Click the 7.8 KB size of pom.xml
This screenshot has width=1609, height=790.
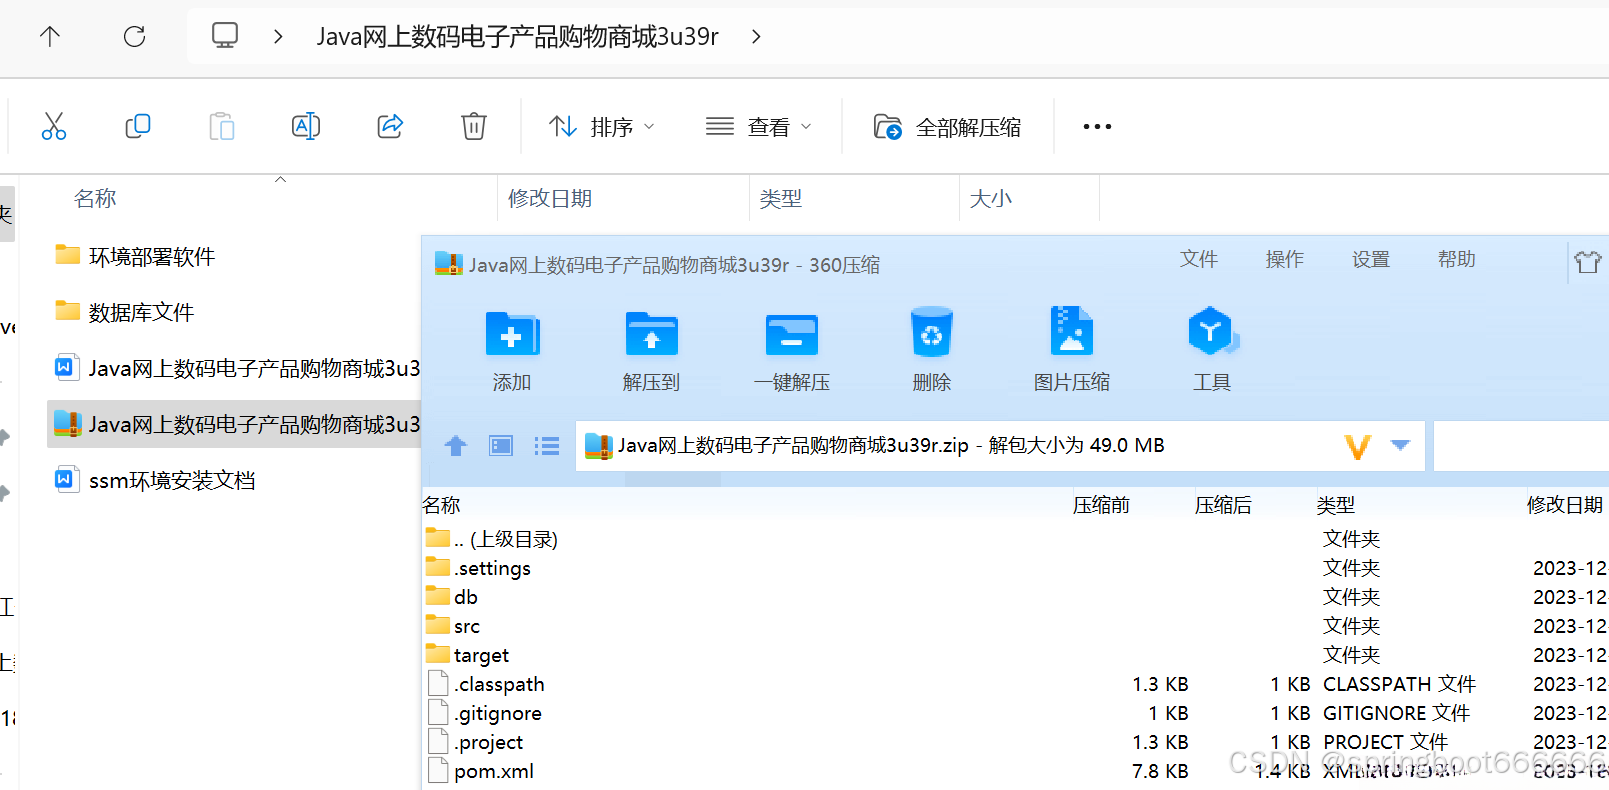1160,771
